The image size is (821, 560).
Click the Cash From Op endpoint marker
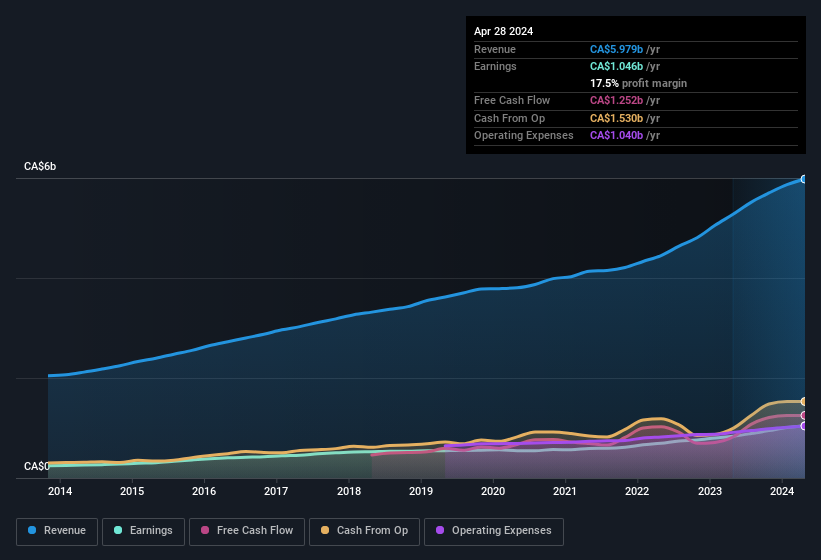click(x=804, y=401)
